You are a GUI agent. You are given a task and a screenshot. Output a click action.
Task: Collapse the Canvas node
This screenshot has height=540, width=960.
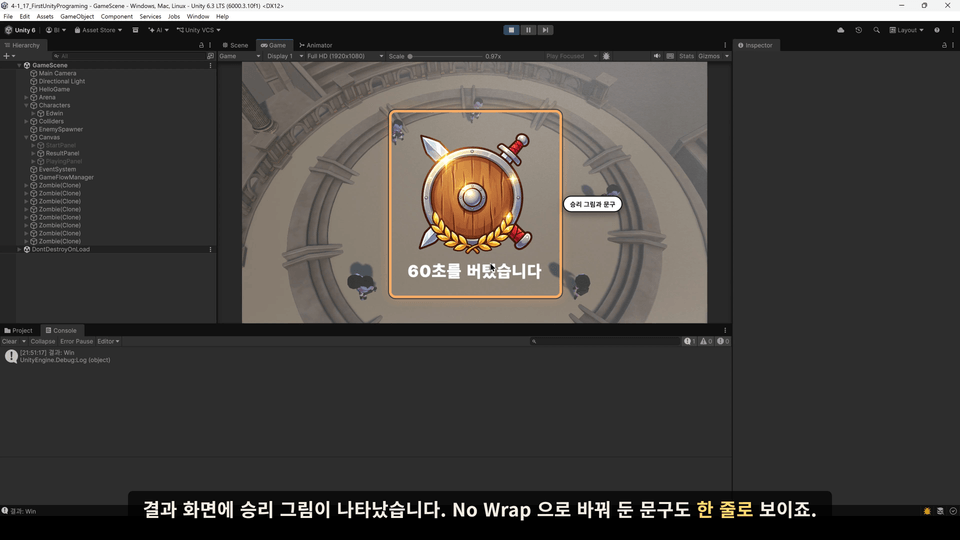26,137
